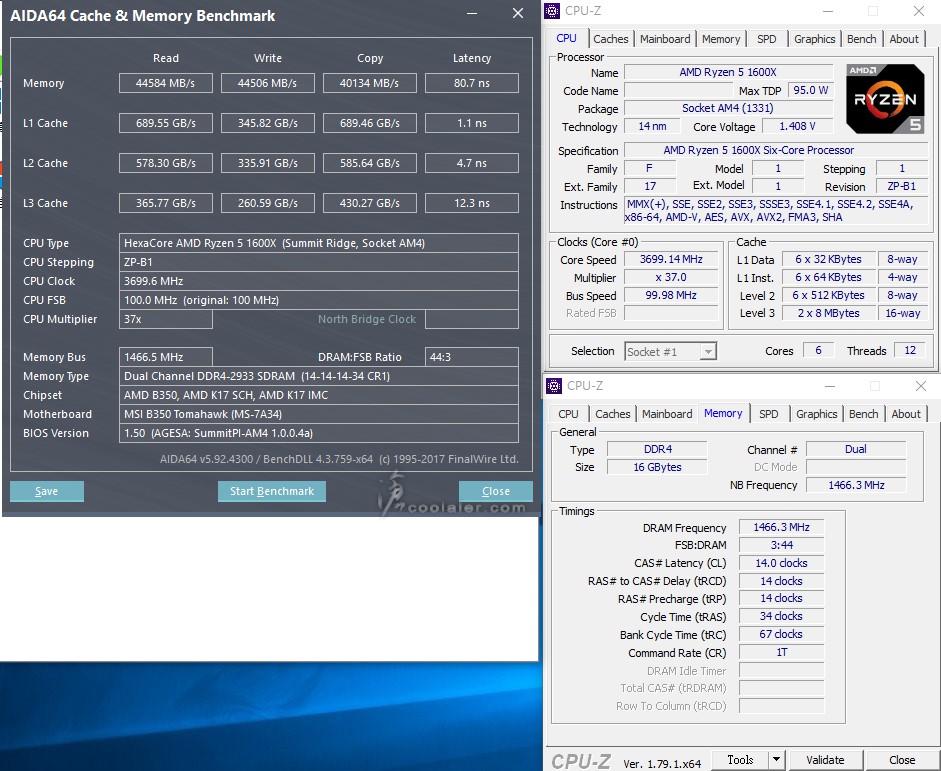This screenshot has height=771, width=941.
Task: Click the Level 3 cache value 2 x 8 MBytes
Action: (x=828, y=313)
